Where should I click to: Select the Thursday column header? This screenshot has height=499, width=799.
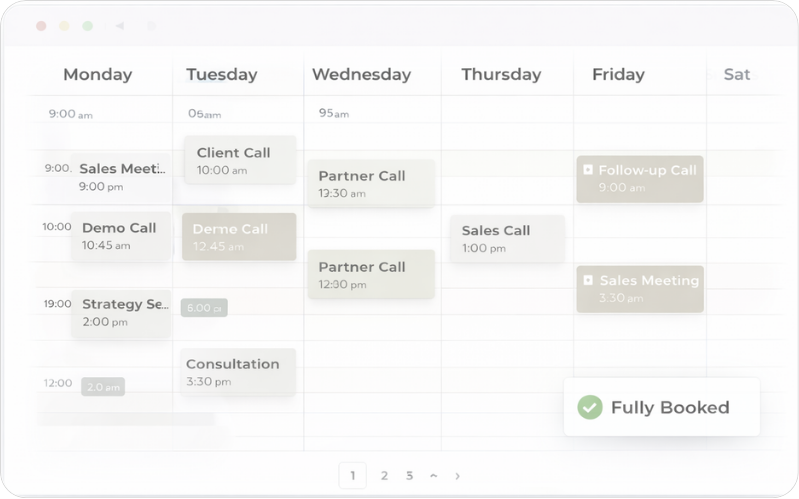501,74
